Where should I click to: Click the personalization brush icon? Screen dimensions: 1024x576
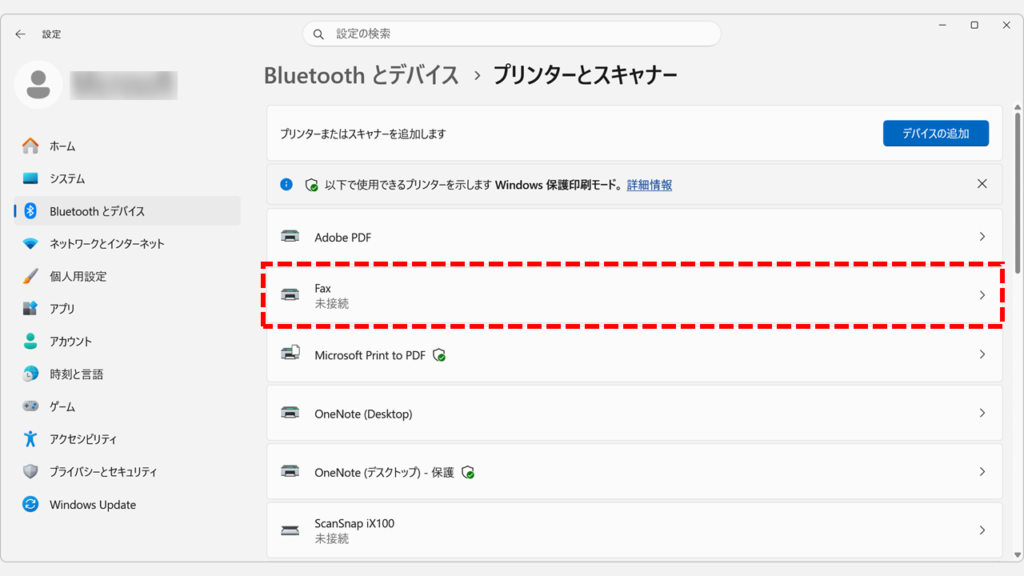point(30,276)
